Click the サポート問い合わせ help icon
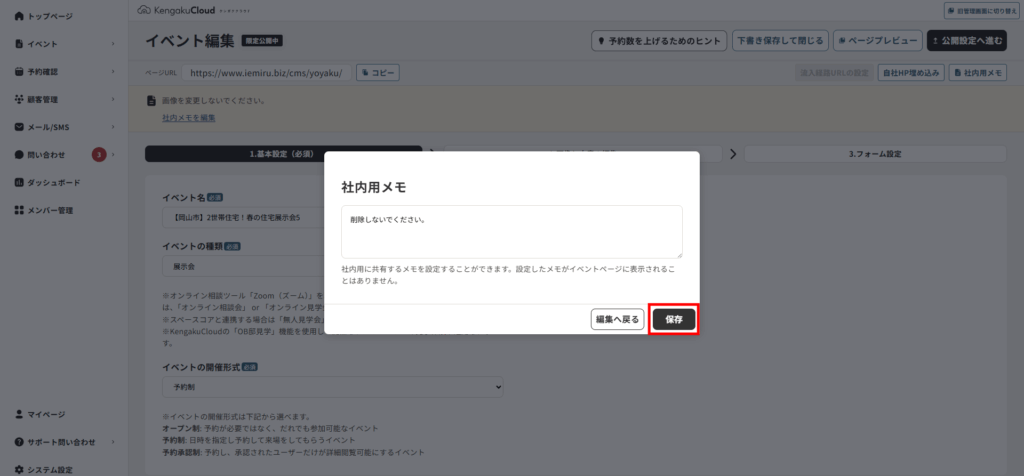 pos(19,442)
